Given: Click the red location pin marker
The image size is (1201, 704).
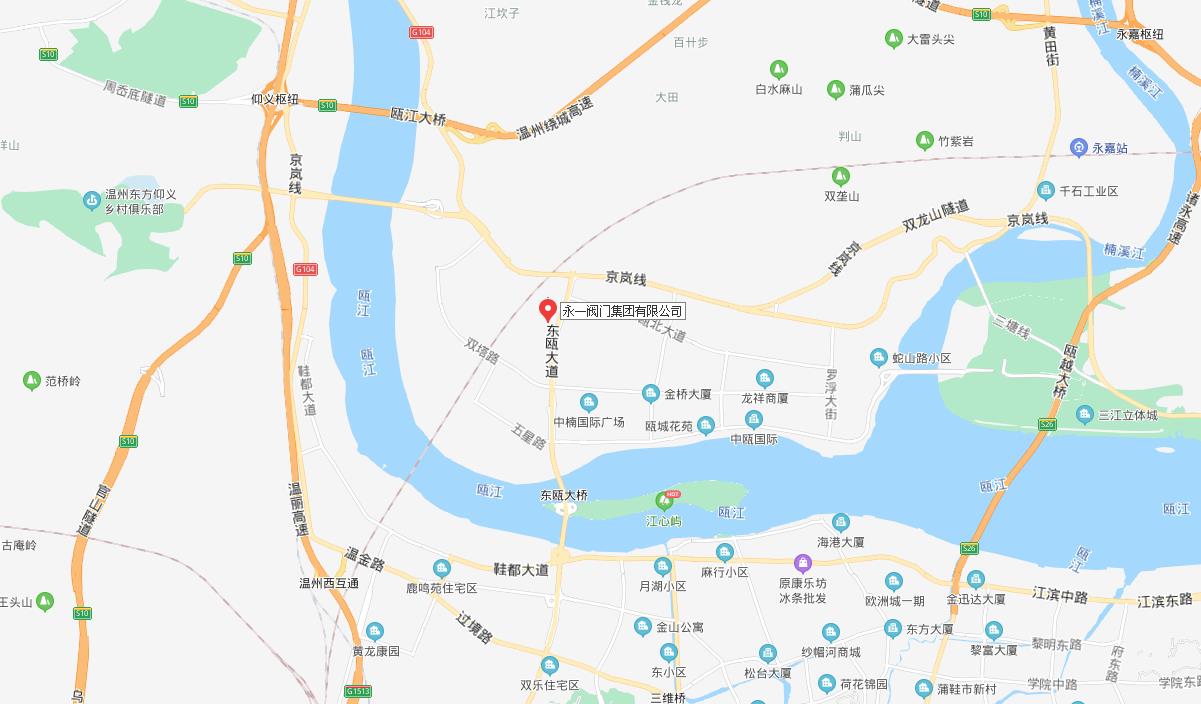Looking at the screenshot, I should tap(548, 311).
